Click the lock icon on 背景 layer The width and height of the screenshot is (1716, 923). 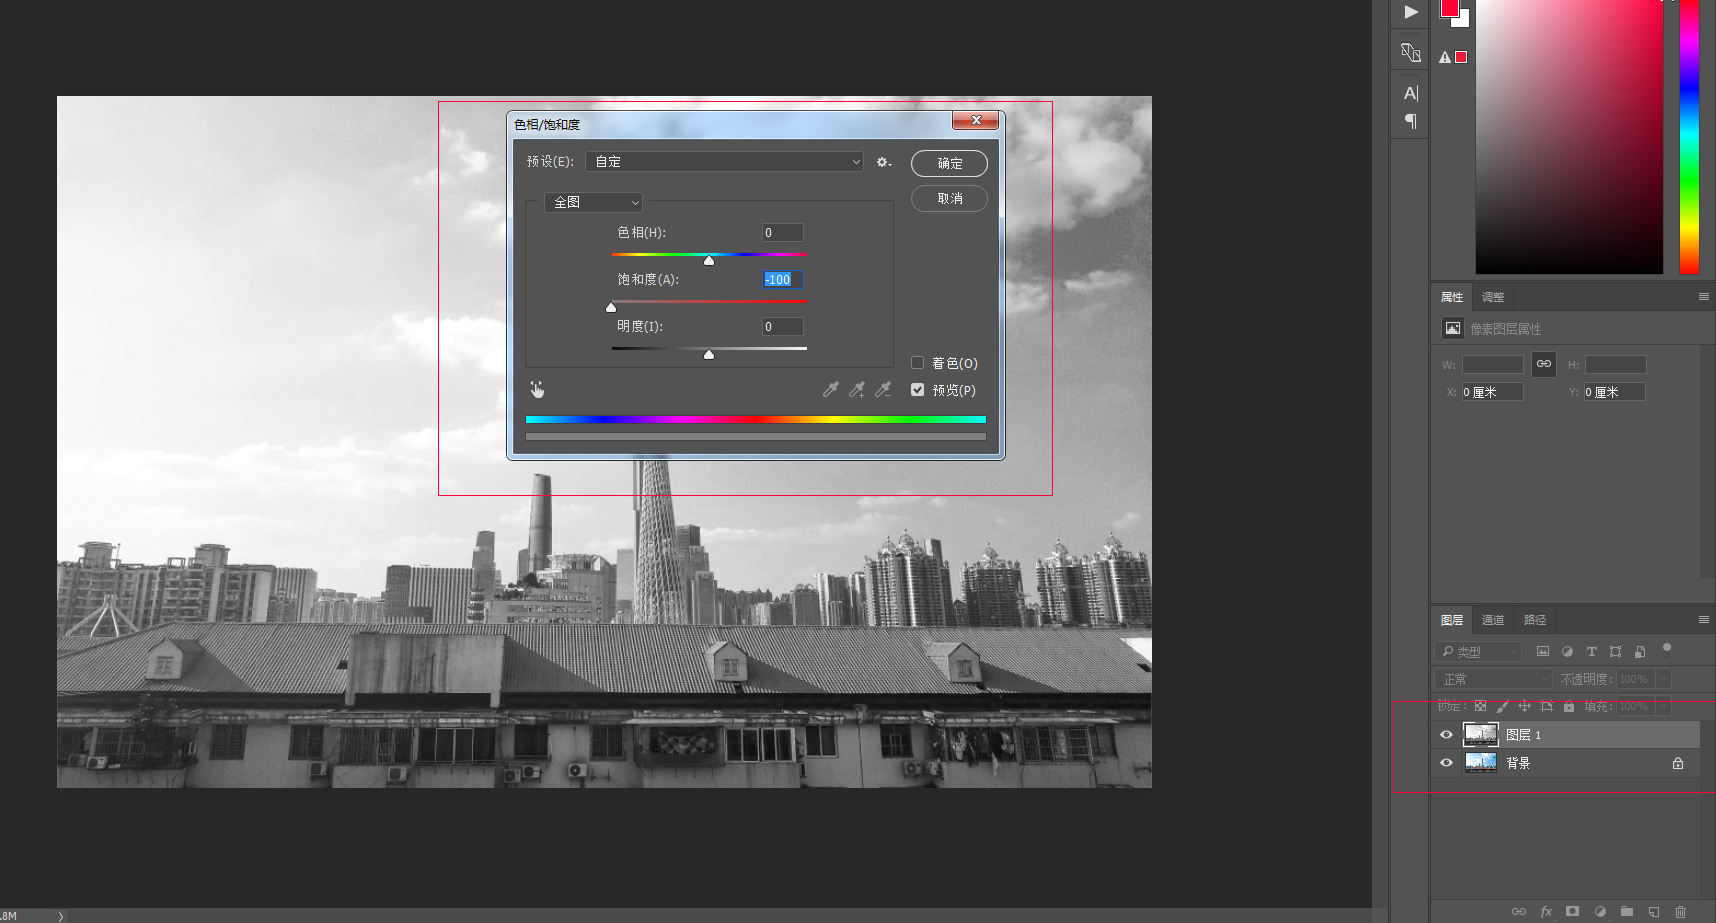pos(1678,763)
